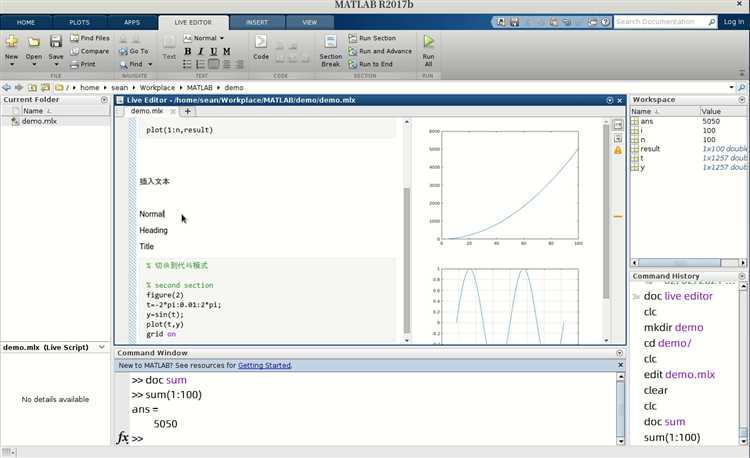Image resolution: width=750 pixels, height=458 pixels.
Task: Dismiss the New to MATLAB banner
Action: coord(620,365)
